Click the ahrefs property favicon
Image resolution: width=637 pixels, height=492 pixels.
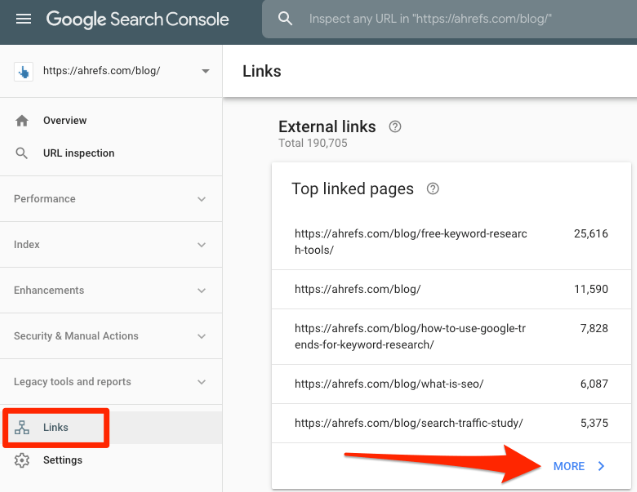[x=24, y=72]
